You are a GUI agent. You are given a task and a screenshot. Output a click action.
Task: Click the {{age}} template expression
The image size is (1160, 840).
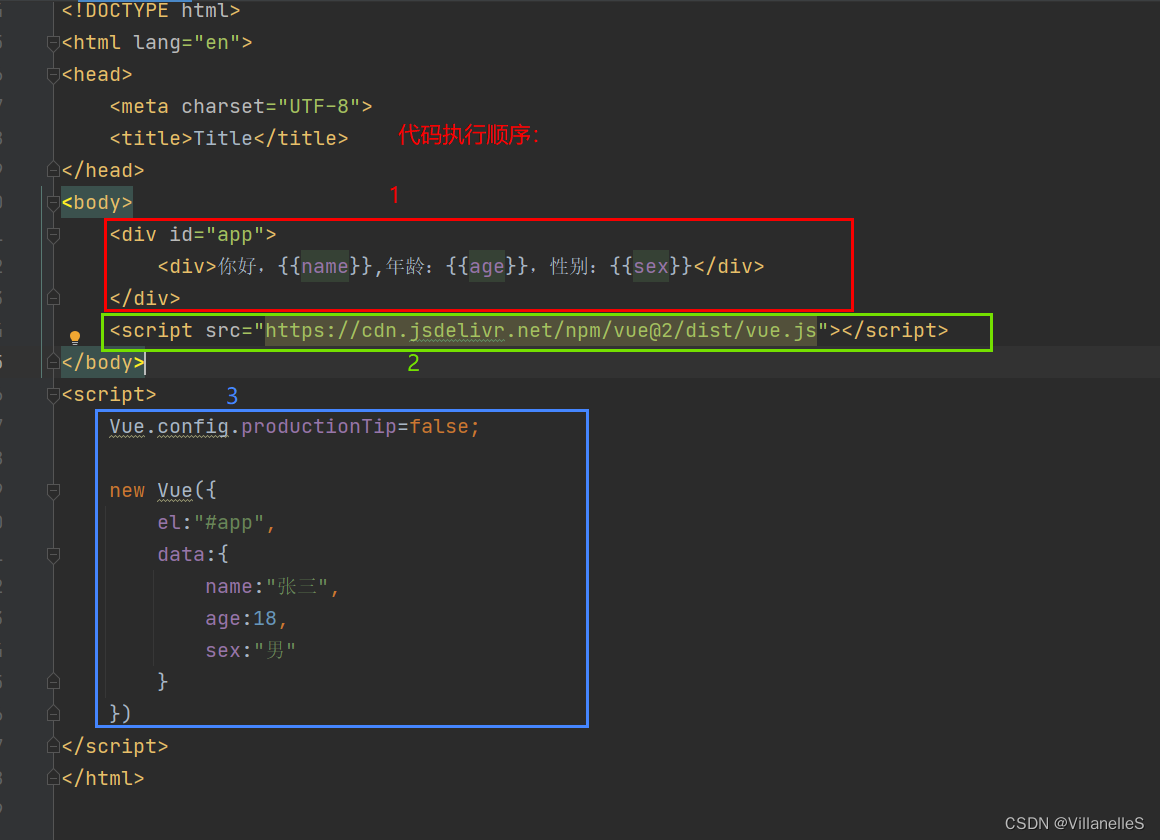click(x=487, y=266)
